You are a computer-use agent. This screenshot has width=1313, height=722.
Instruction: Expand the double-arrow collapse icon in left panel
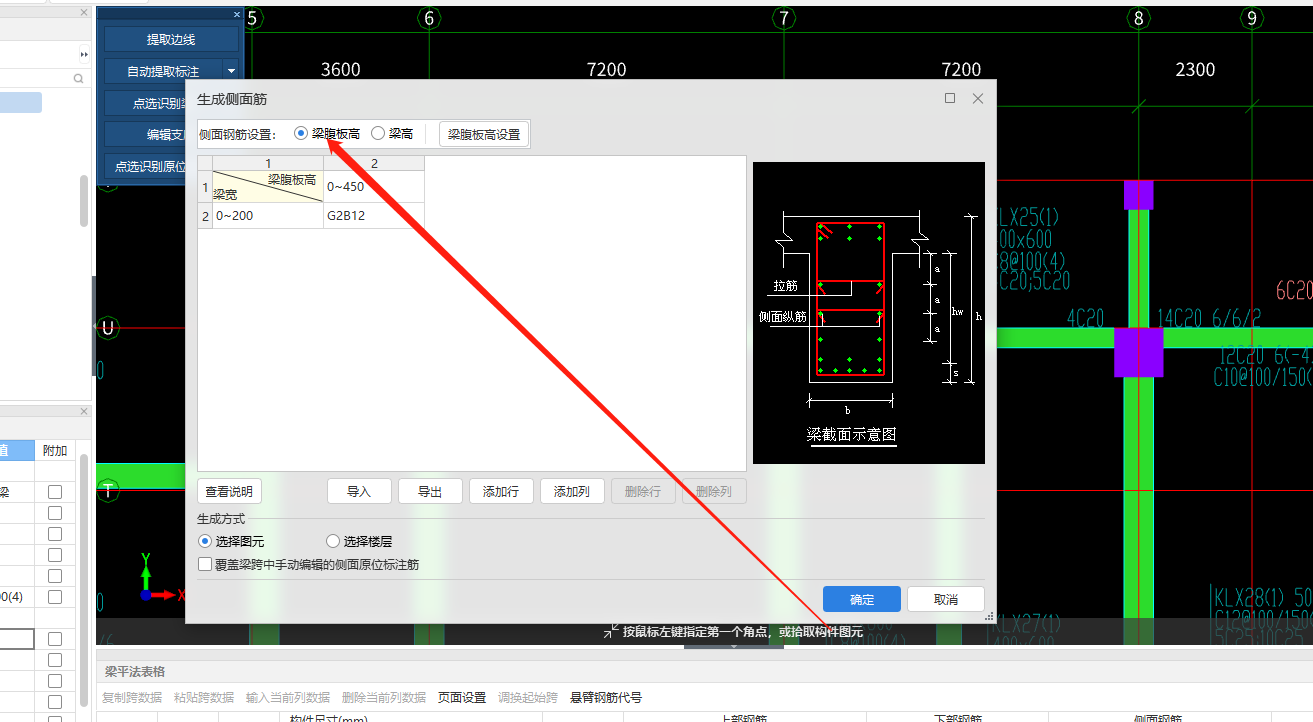click(84, 54)
